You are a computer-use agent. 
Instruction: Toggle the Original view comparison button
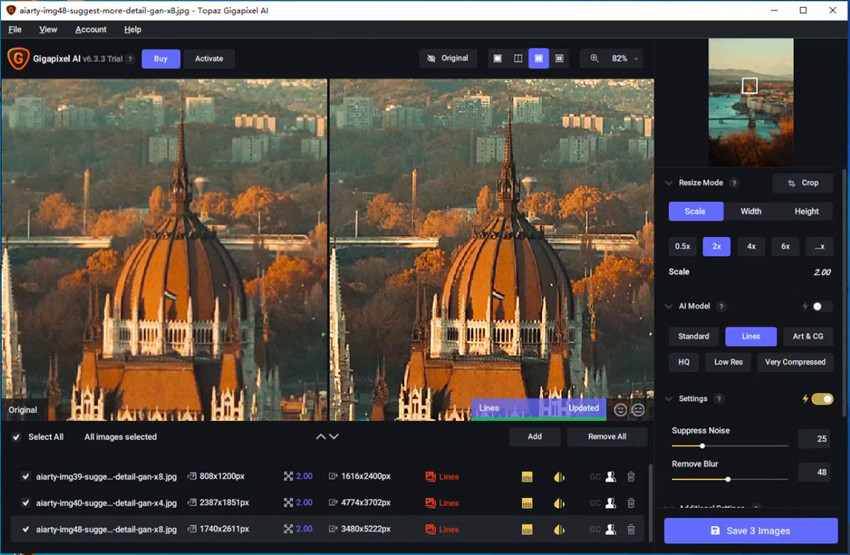pyautogui.click(x=448, y=59)
